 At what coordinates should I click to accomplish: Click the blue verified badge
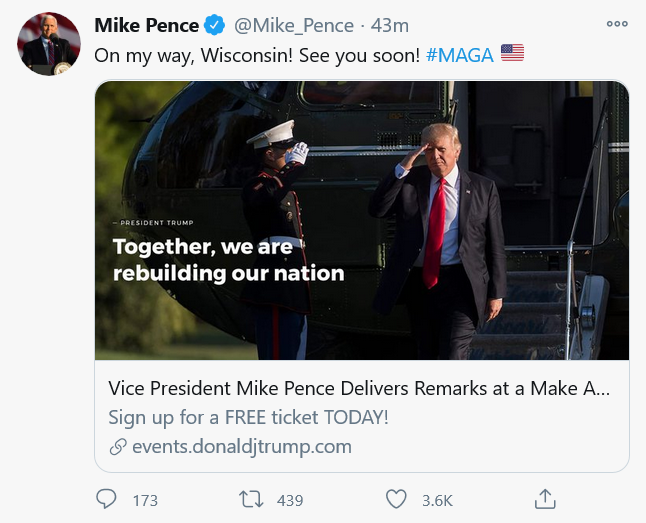point(214,25)
